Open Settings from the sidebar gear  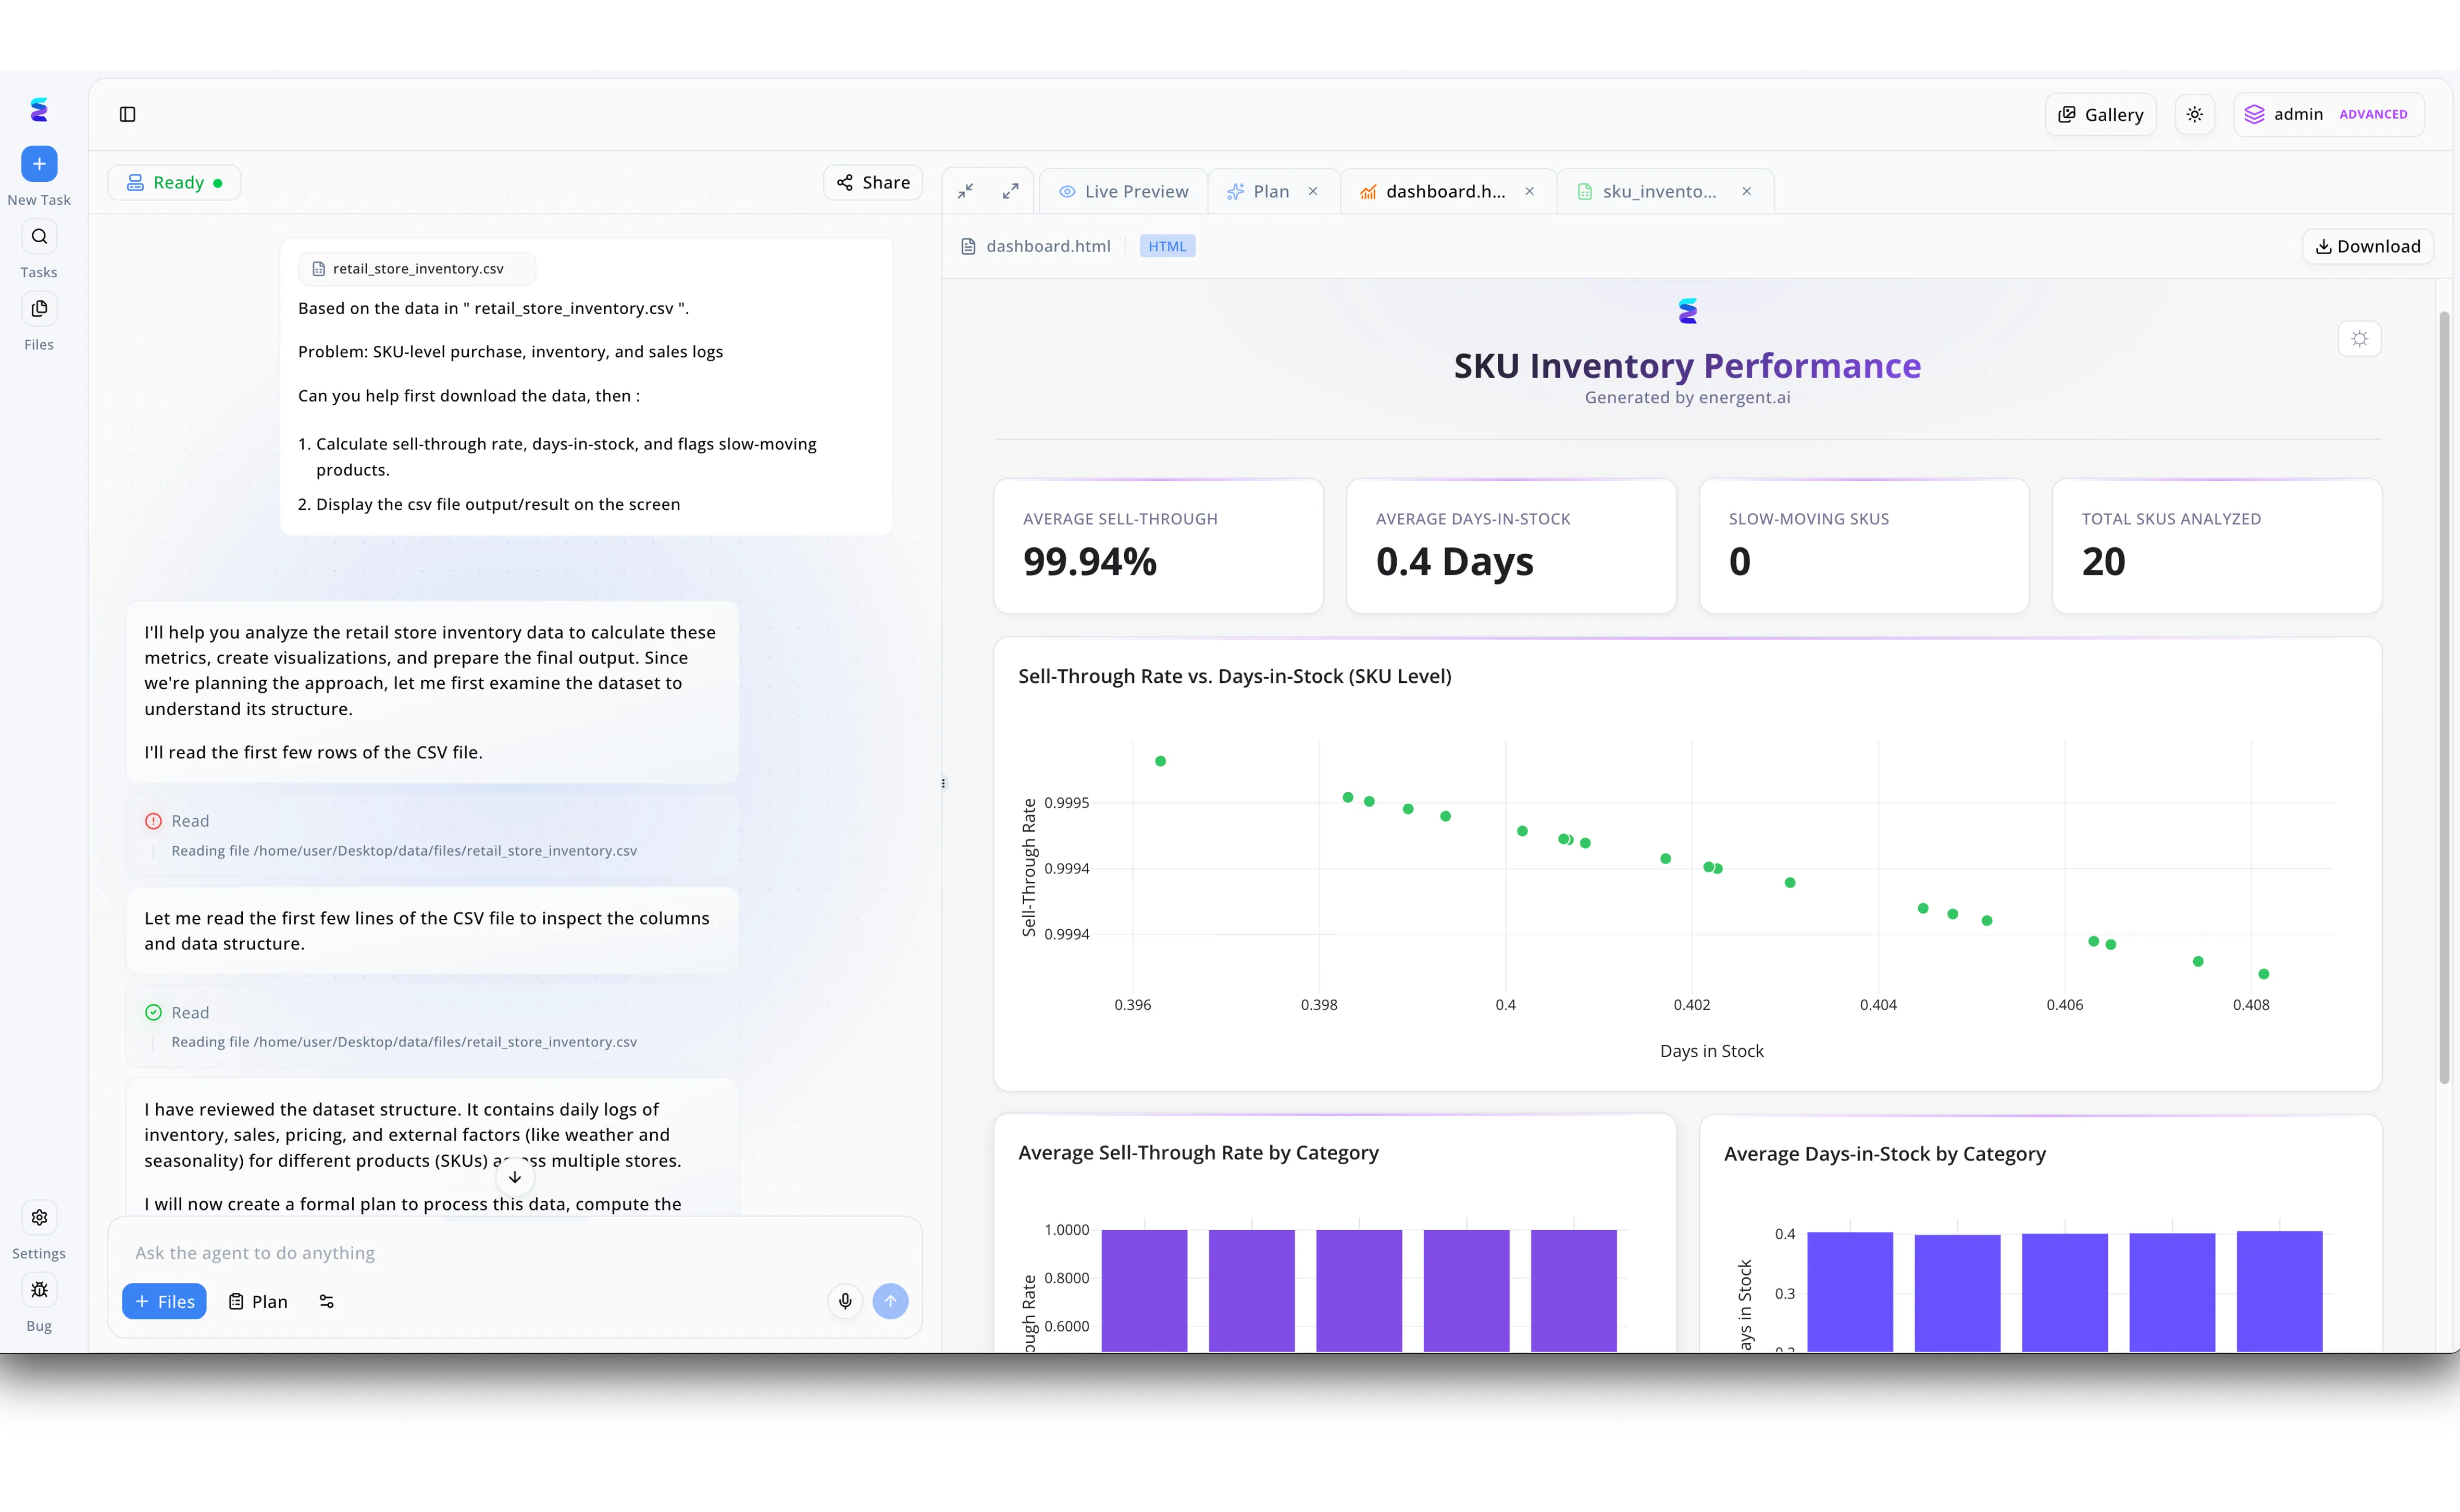click(x=39, y=1217)
